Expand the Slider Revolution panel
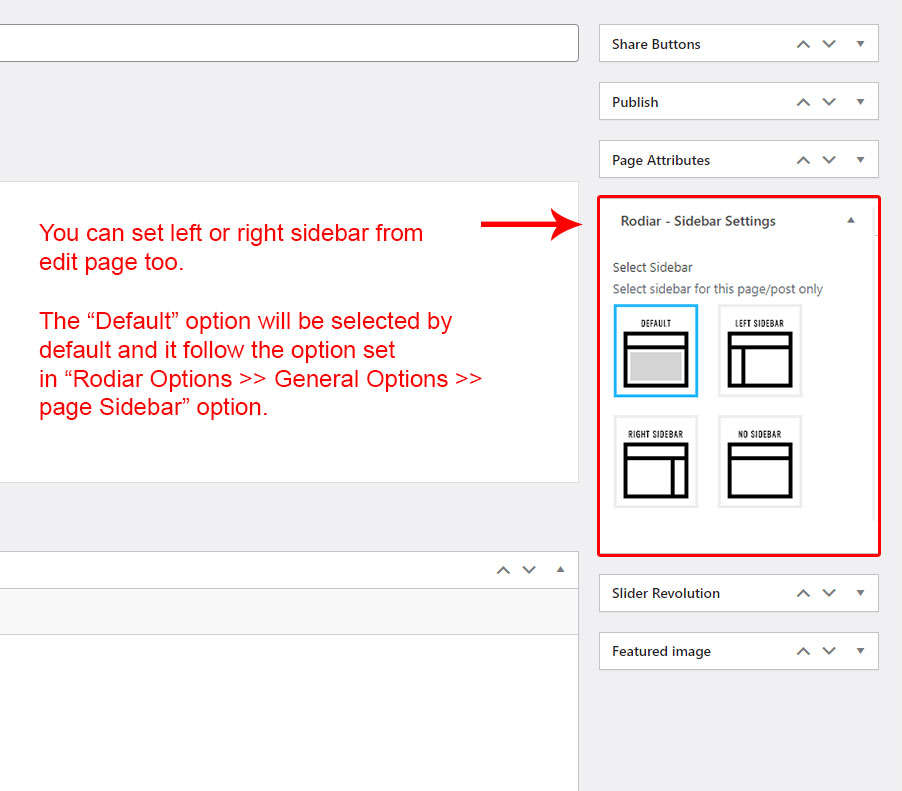Viewport: 902px width, 791px height. [x=860, y=593]
